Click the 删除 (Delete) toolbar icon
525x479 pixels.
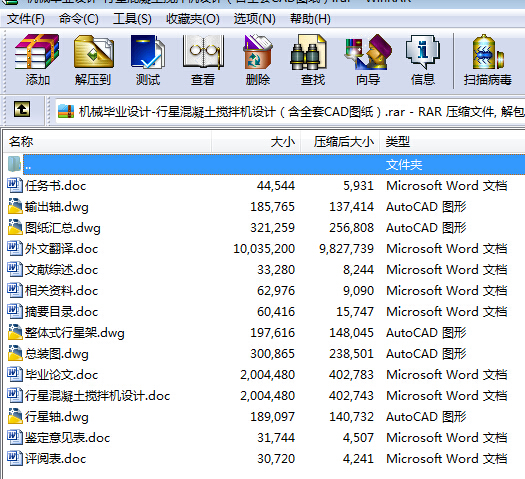[257, 52]
